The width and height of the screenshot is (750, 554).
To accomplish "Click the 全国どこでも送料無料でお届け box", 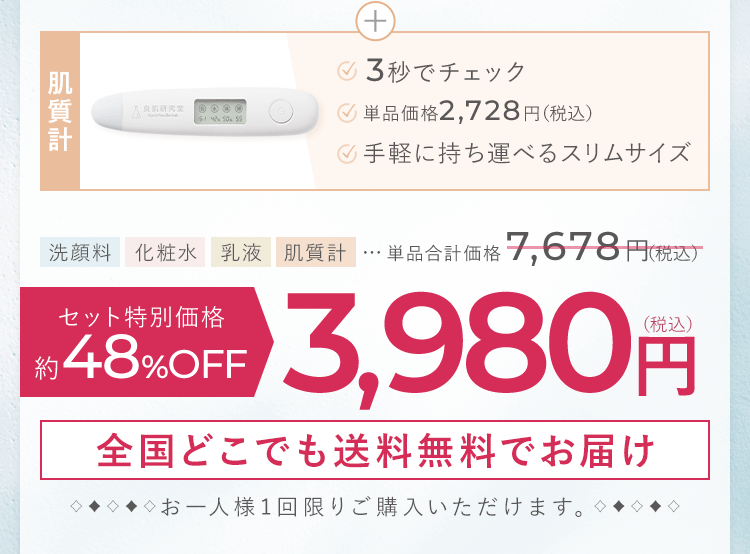I will click(x=375, y=450).
